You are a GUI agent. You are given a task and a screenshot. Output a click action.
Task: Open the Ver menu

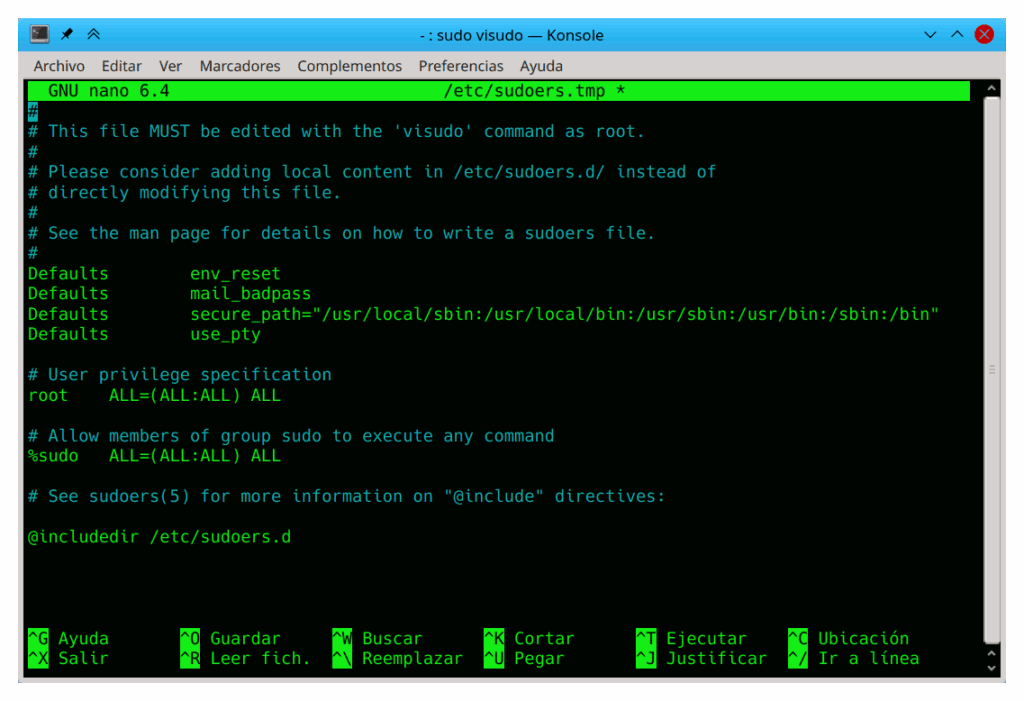170,66
